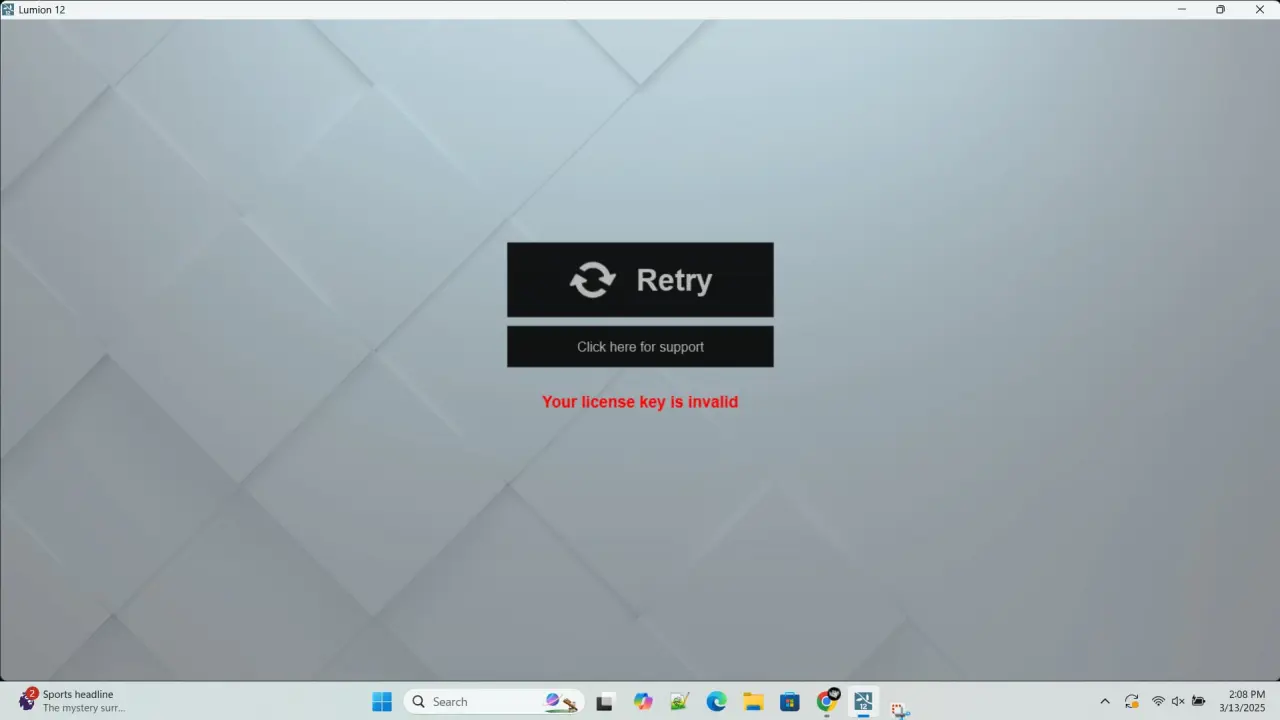Click the muted volume tray icon
The height and width of the screenshot is (720, 1280).
1178,701
